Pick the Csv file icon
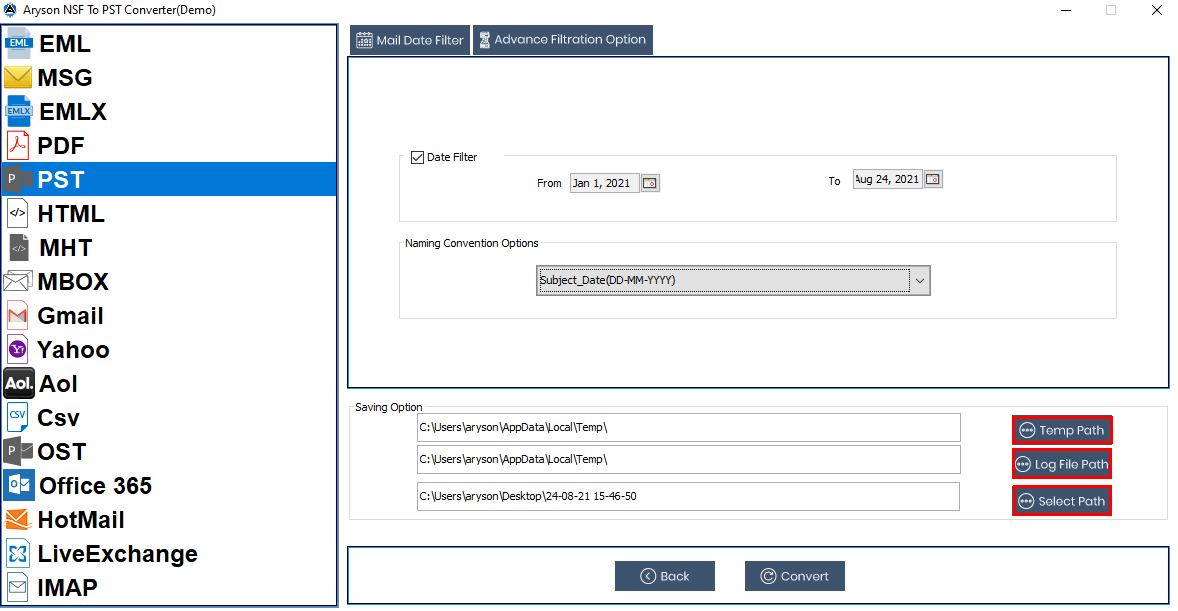Viewport: 1178px width, 611px height. 18,417
